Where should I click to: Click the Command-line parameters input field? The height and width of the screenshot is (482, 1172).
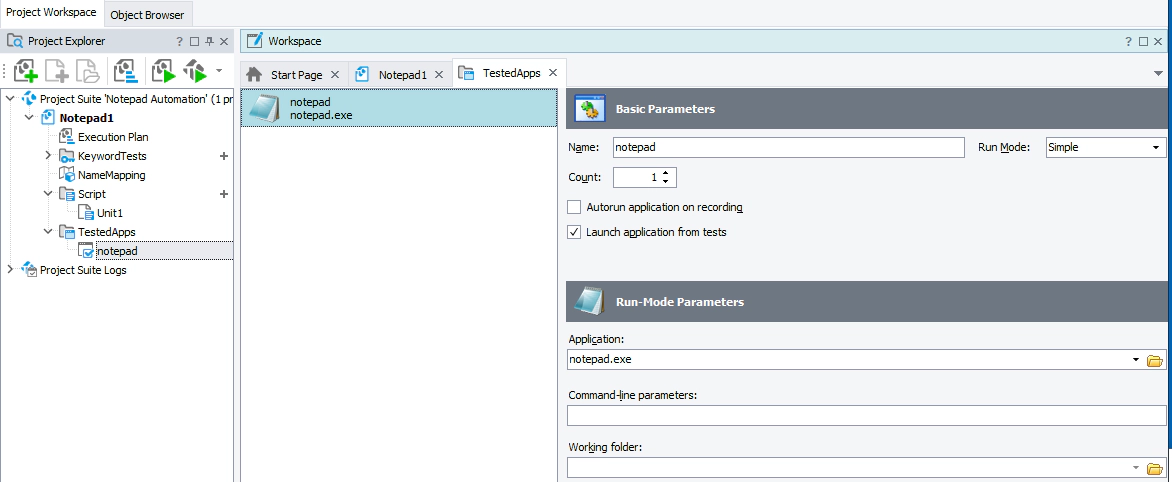coord(866,416)
